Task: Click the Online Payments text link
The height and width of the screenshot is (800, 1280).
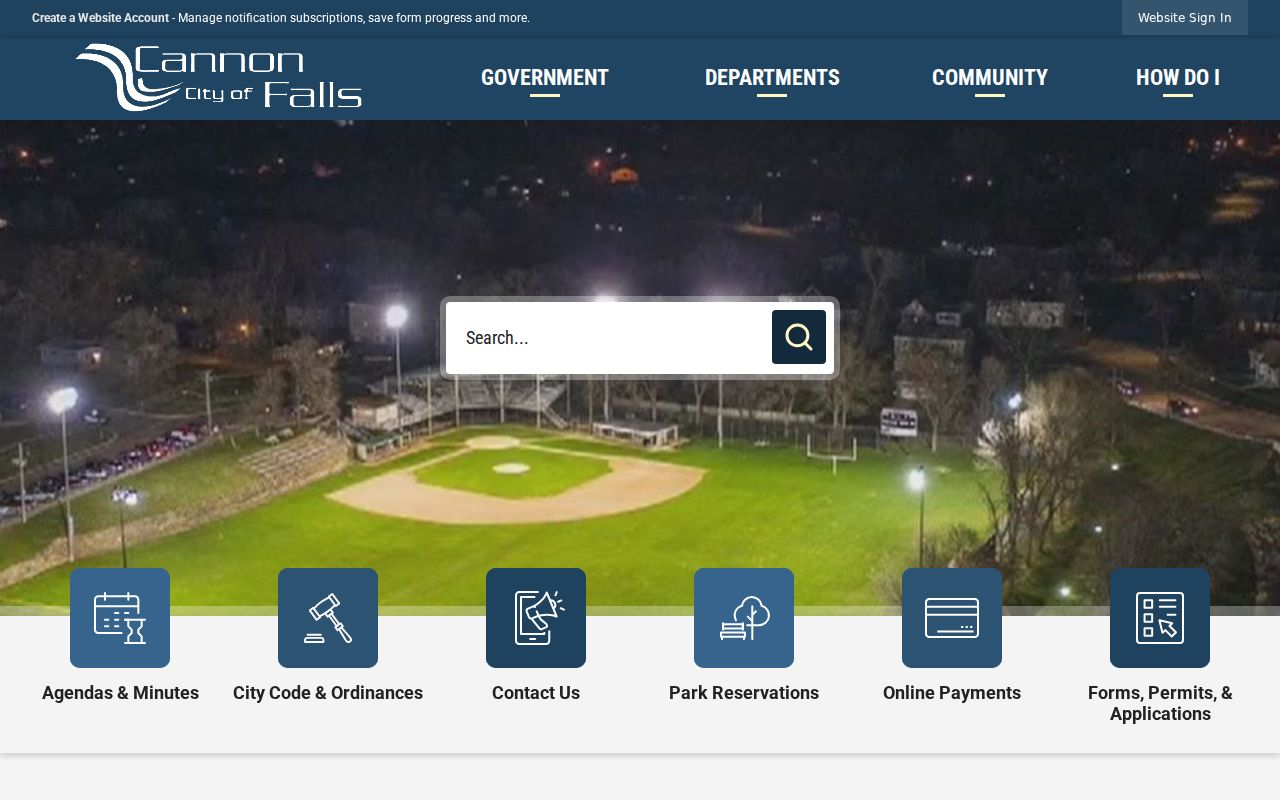Action: (x=952, y=693)
